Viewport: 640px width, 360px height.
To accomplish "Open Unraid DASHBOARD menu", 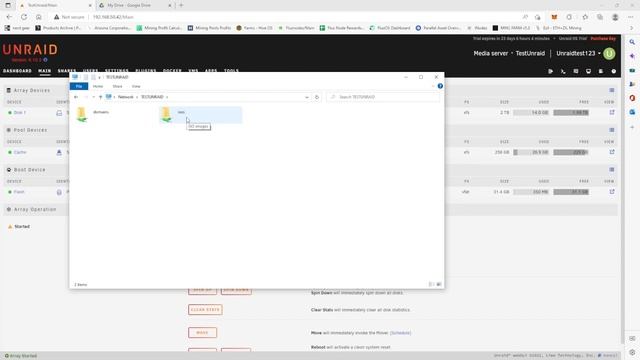I will 17,71.
